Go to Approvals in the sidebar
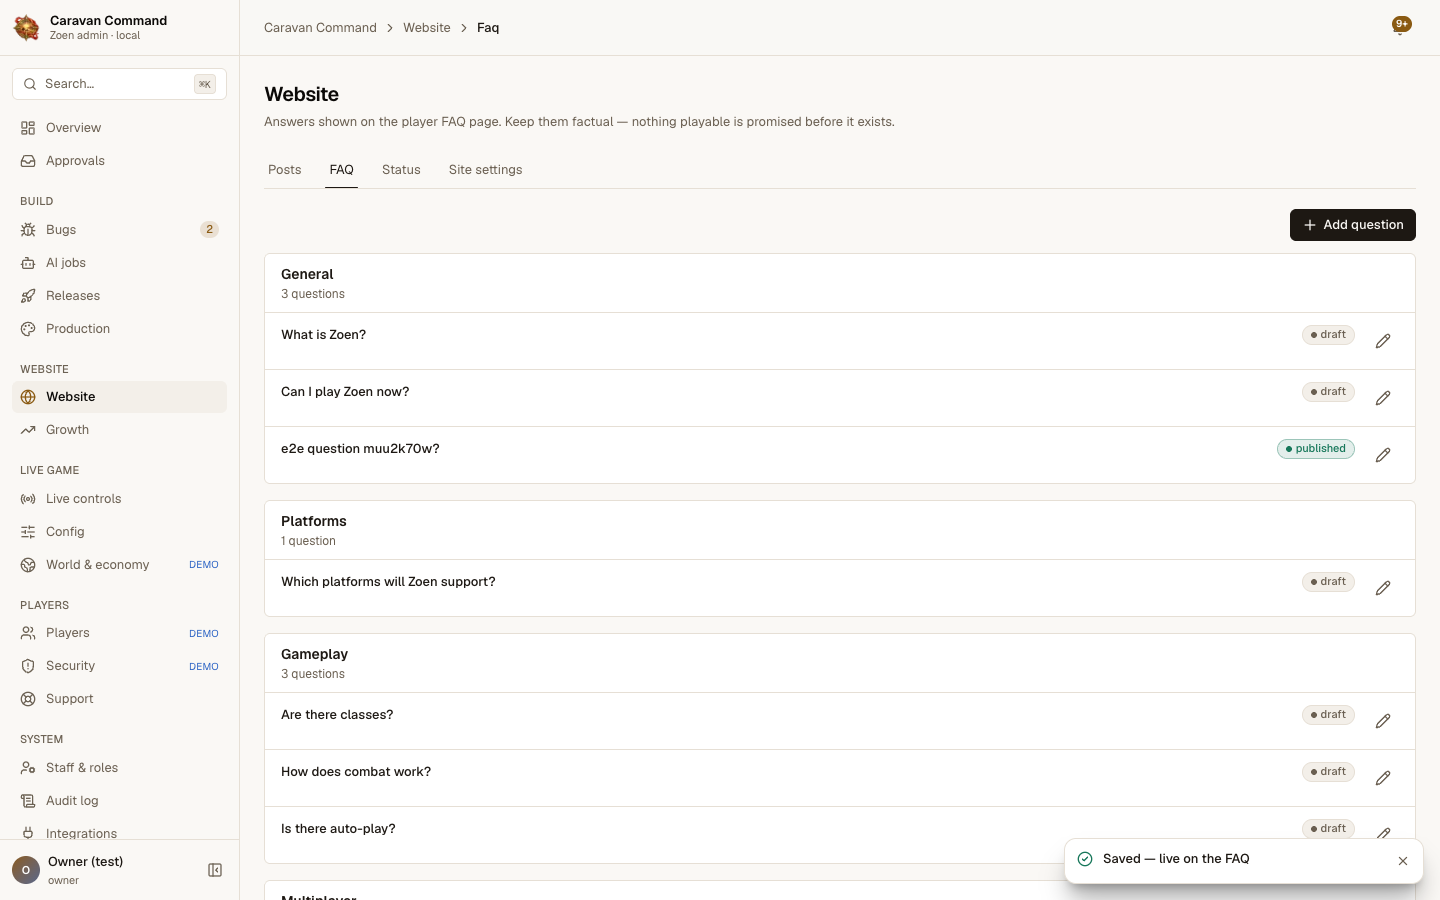The image size is (1440, 900). (x=119, y=161)
